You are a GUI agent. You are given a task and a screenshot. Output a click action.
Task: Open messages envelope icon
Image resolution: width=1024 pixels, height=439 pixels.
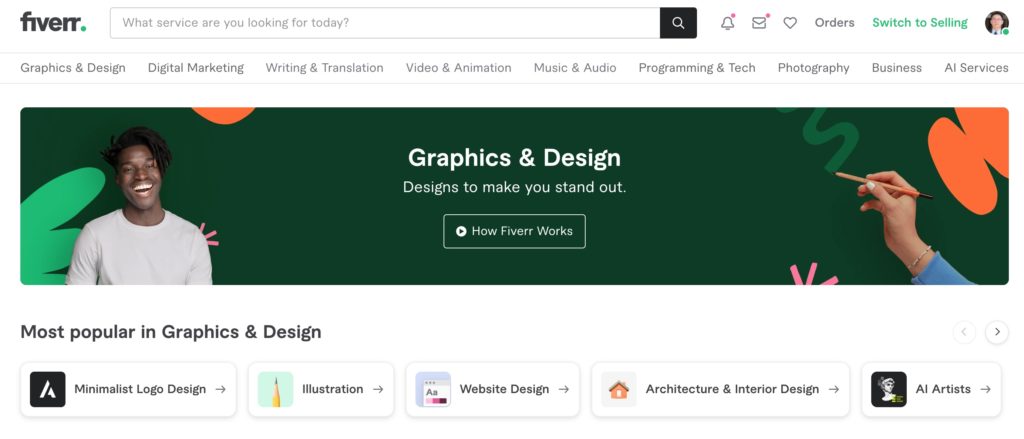pos(759,23)
